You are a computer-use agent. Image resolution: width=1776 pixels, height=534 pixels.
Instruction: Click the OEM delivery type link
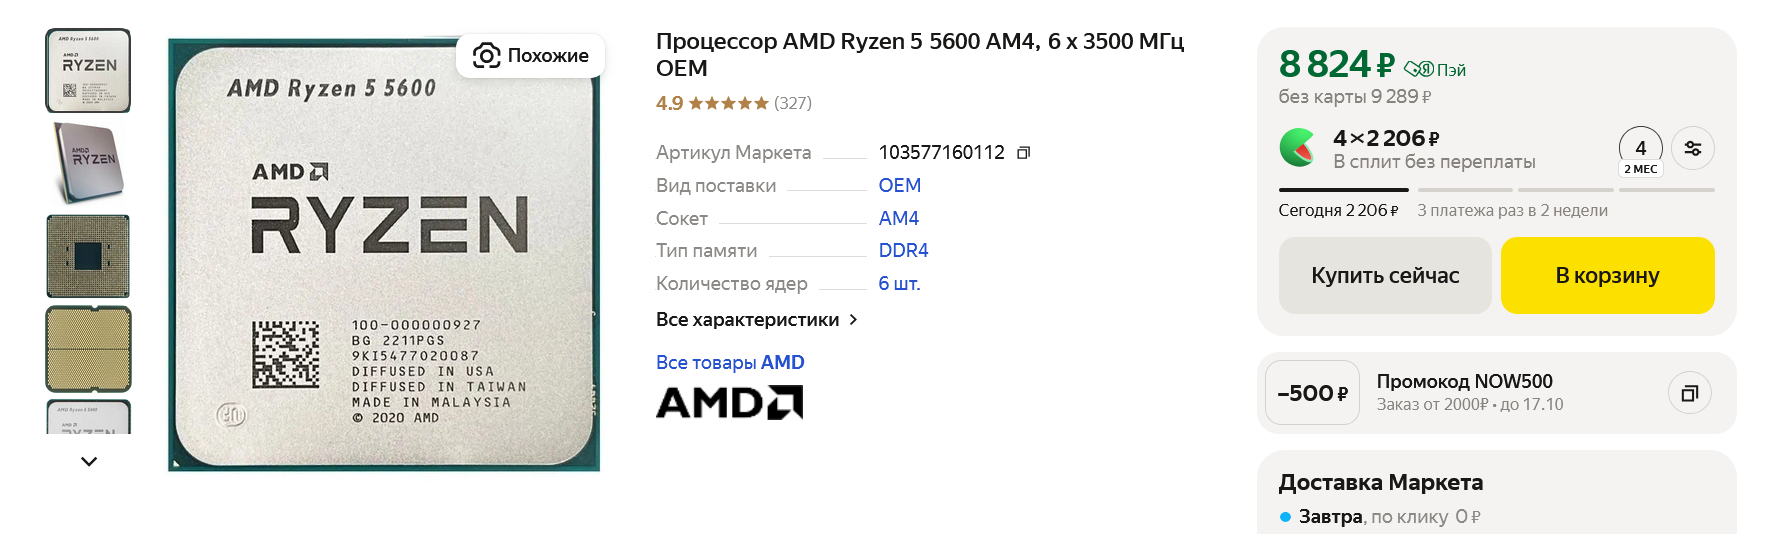point(899,186)
